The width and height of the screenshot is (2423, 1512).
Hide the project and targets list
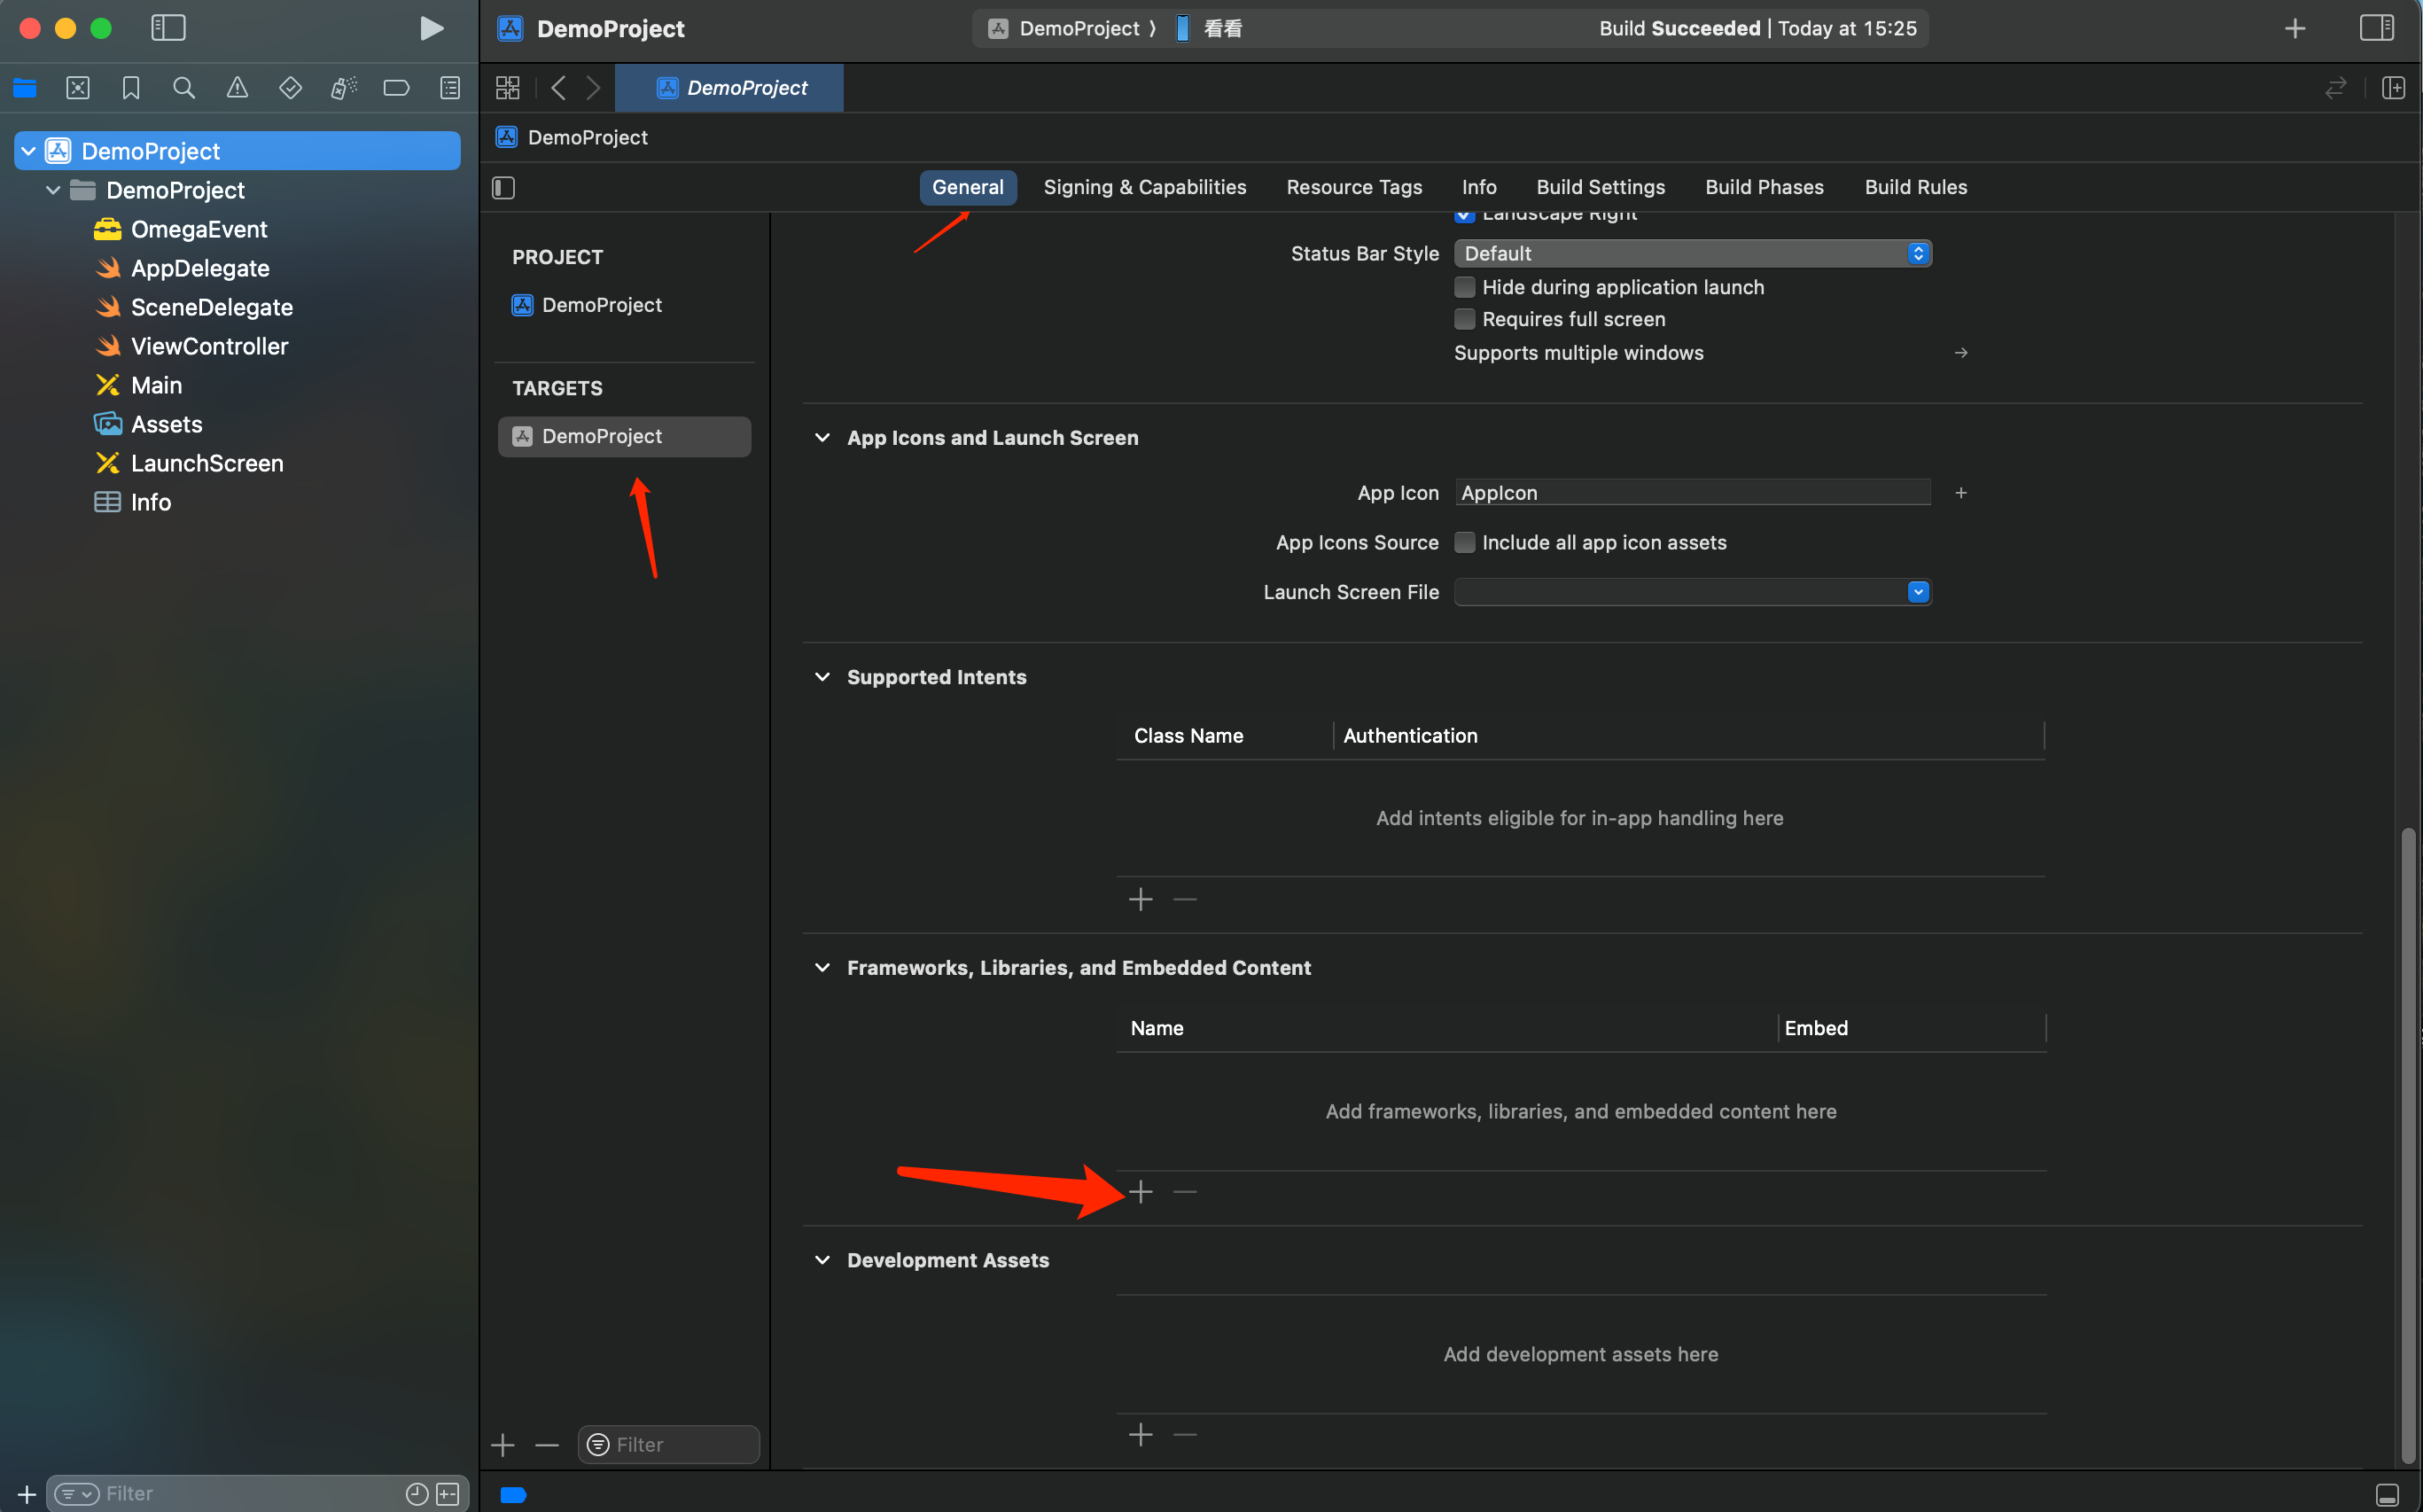(x=503, y=188)
